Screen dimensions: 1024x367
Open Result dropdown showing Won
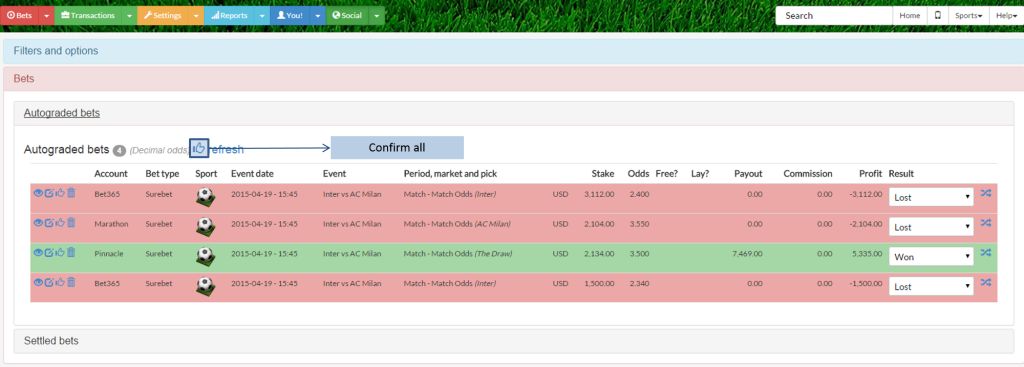coord(931,257)
